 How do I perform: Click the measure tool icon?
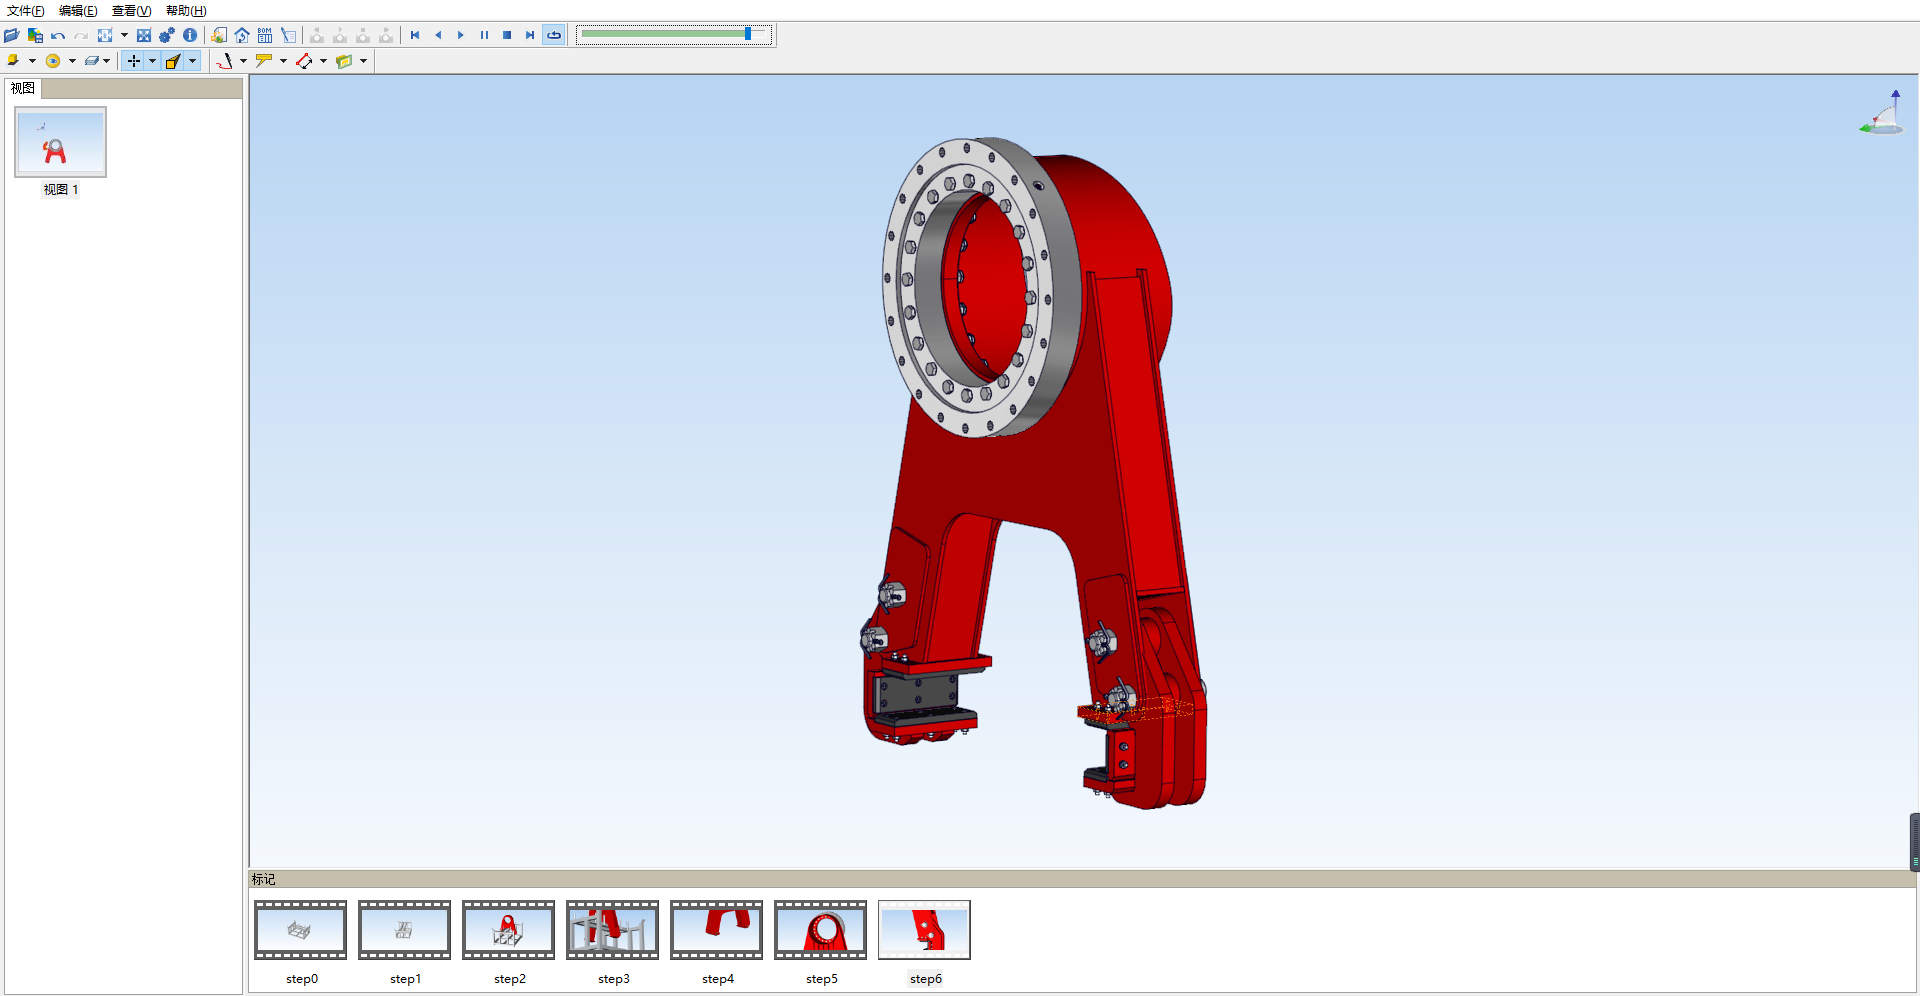pyautogui.click(x=224, y=61)
